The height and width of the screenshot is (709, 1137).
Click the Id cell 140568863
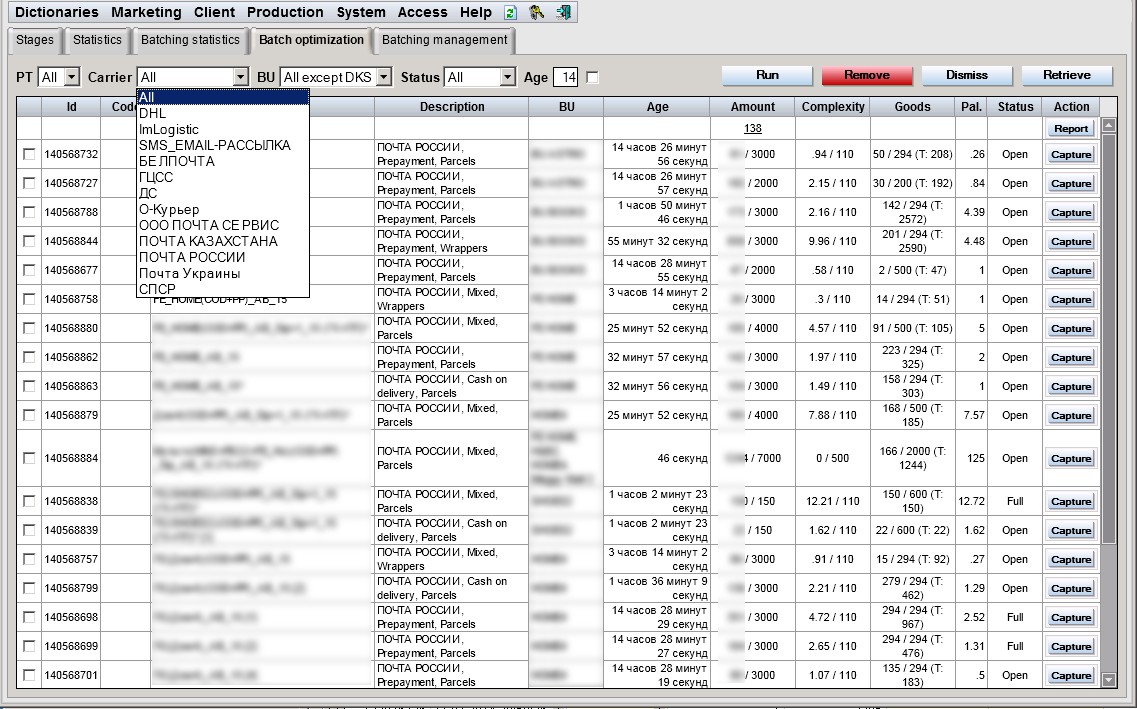[71, 386]
